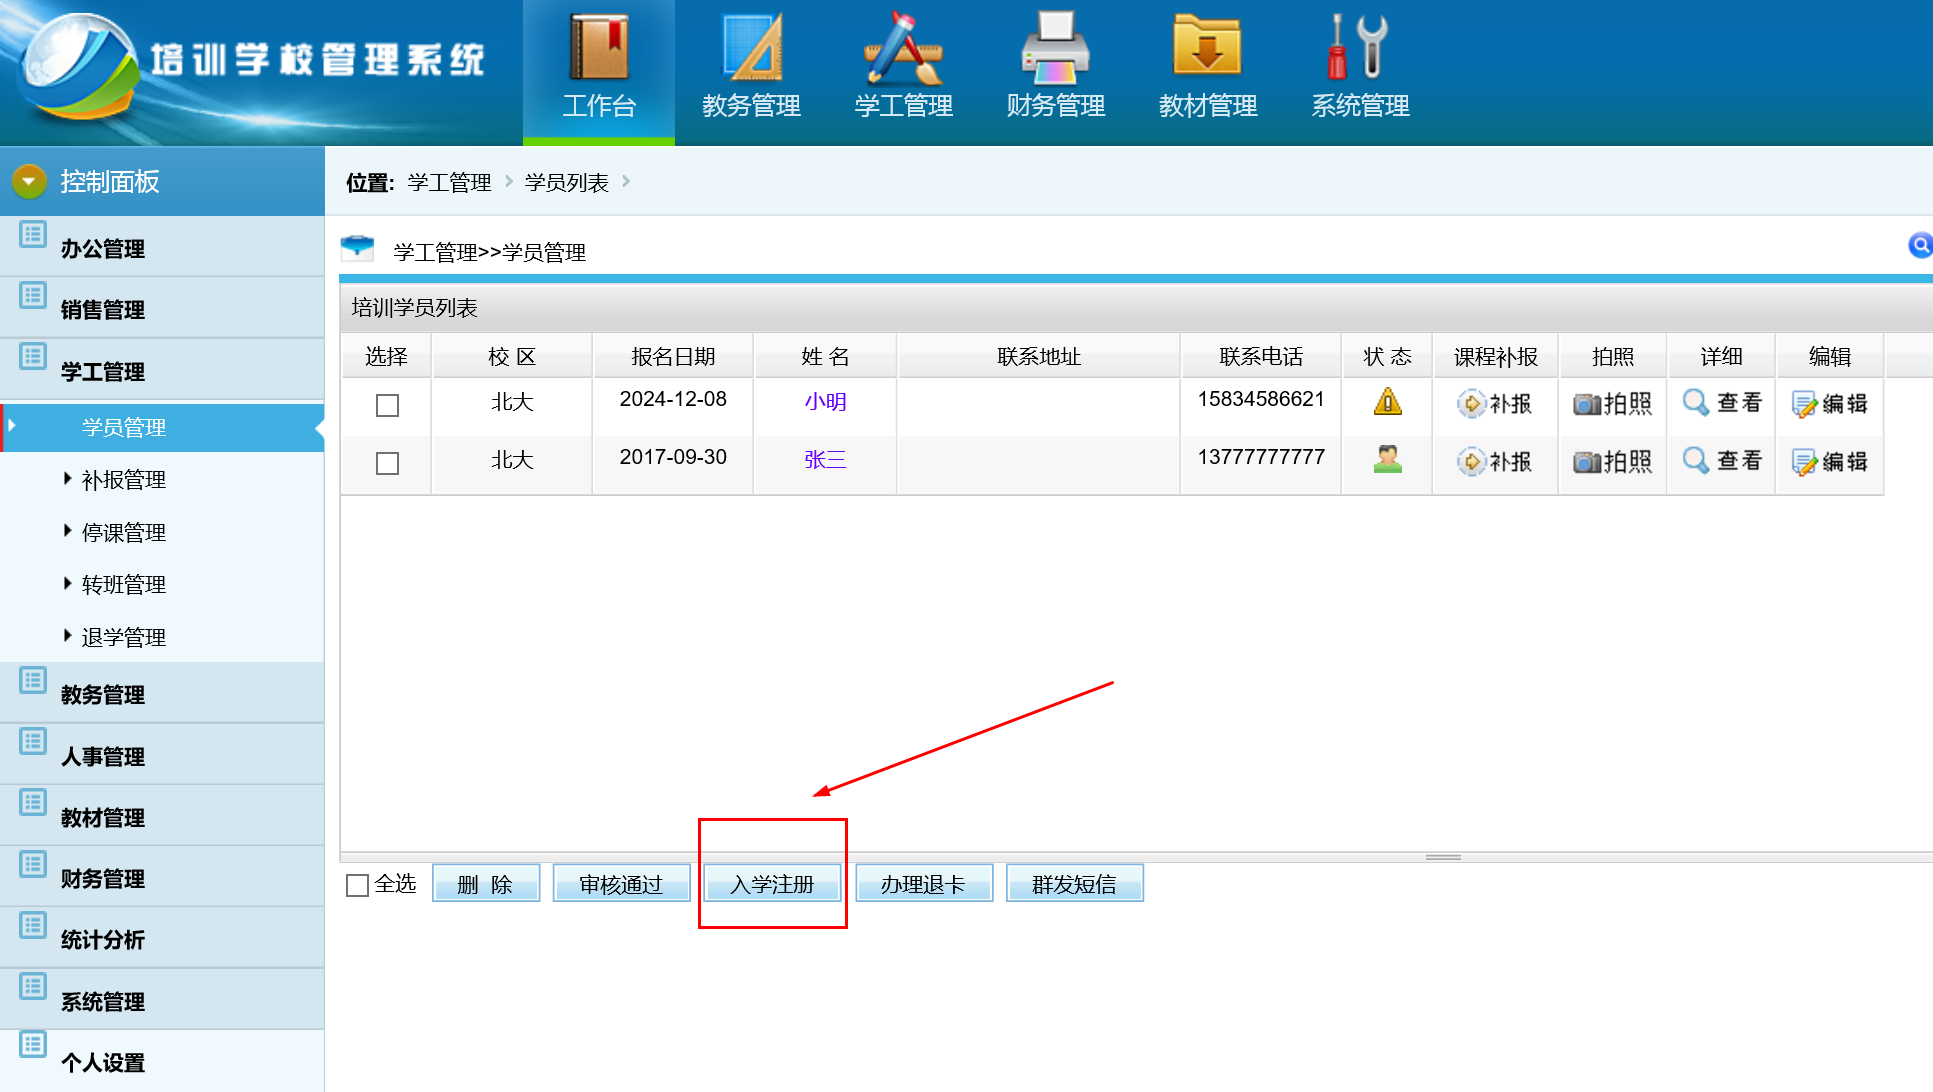Switch to 工作台 tab
Image resolution: width=1933 pixels, height=1092 pixels.
(598, 72)
